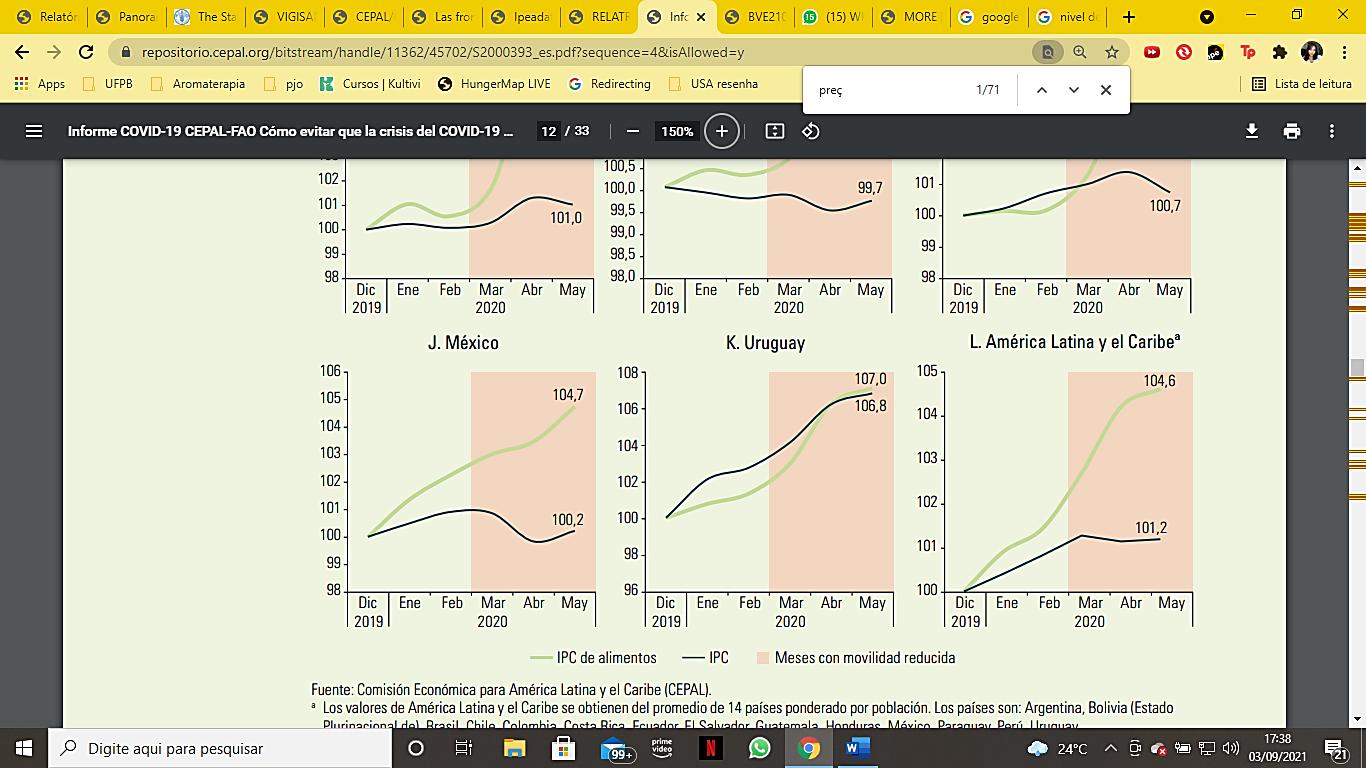Open PDF viewer more actions menu
Image resolution: width=1366 pixels, height=768 pixels.
pyautogui.click(x=1332, y=131)
